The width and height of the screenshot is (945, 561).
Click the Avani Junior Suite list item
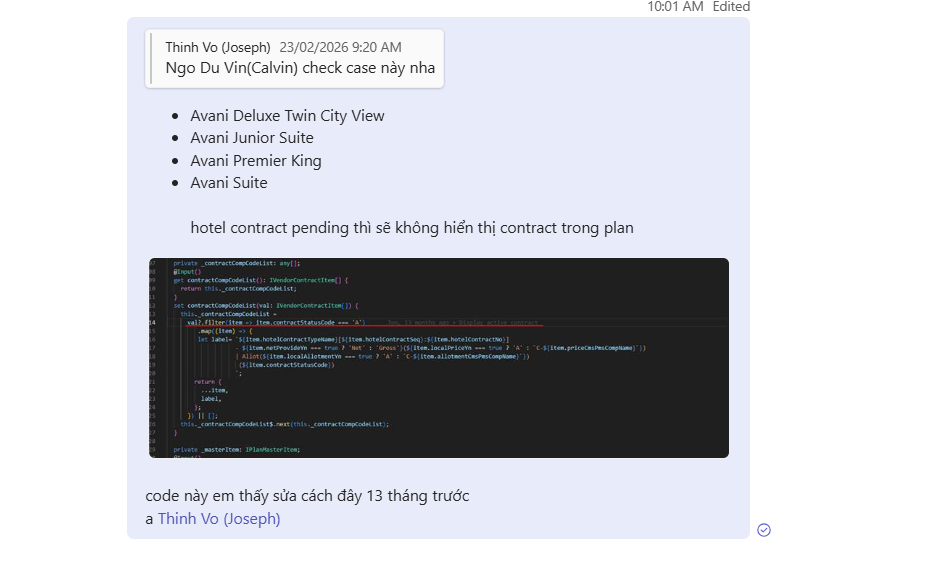[252, 138]
